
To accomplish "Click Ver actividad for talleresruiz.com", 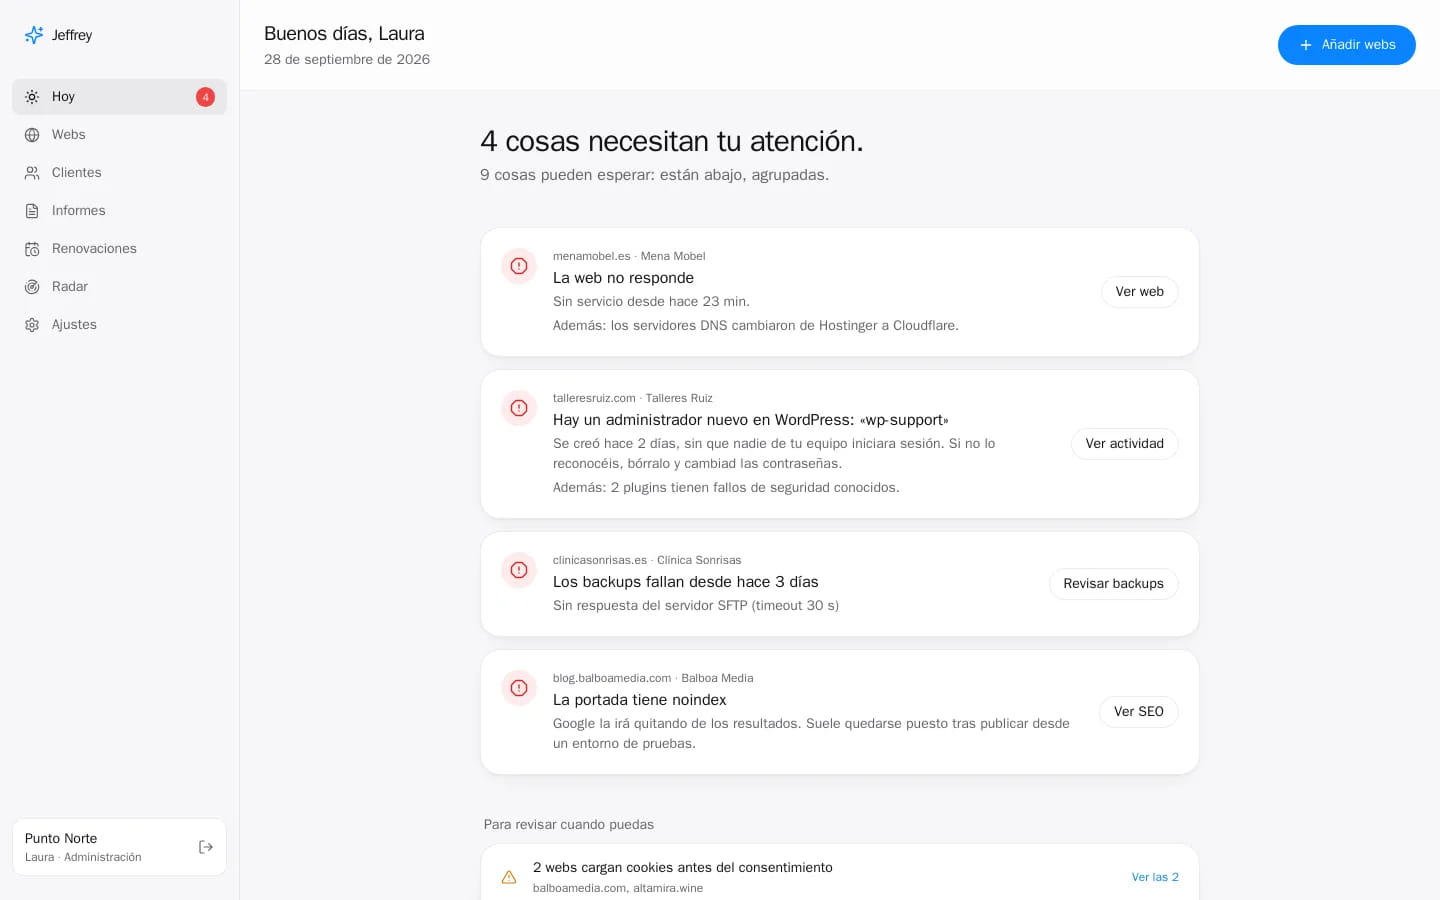I will tap(1124, 444).
